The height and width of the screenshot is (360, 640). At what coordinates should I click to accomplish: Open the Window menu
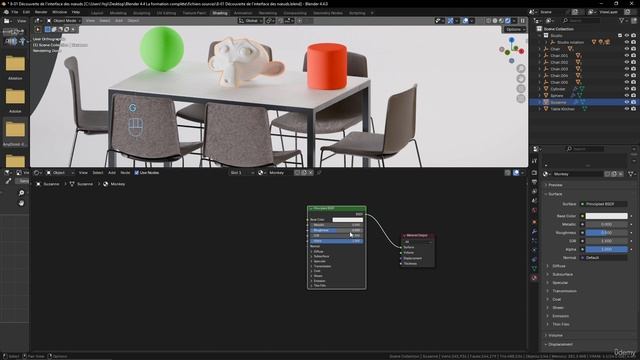click(x=60, y=12)
